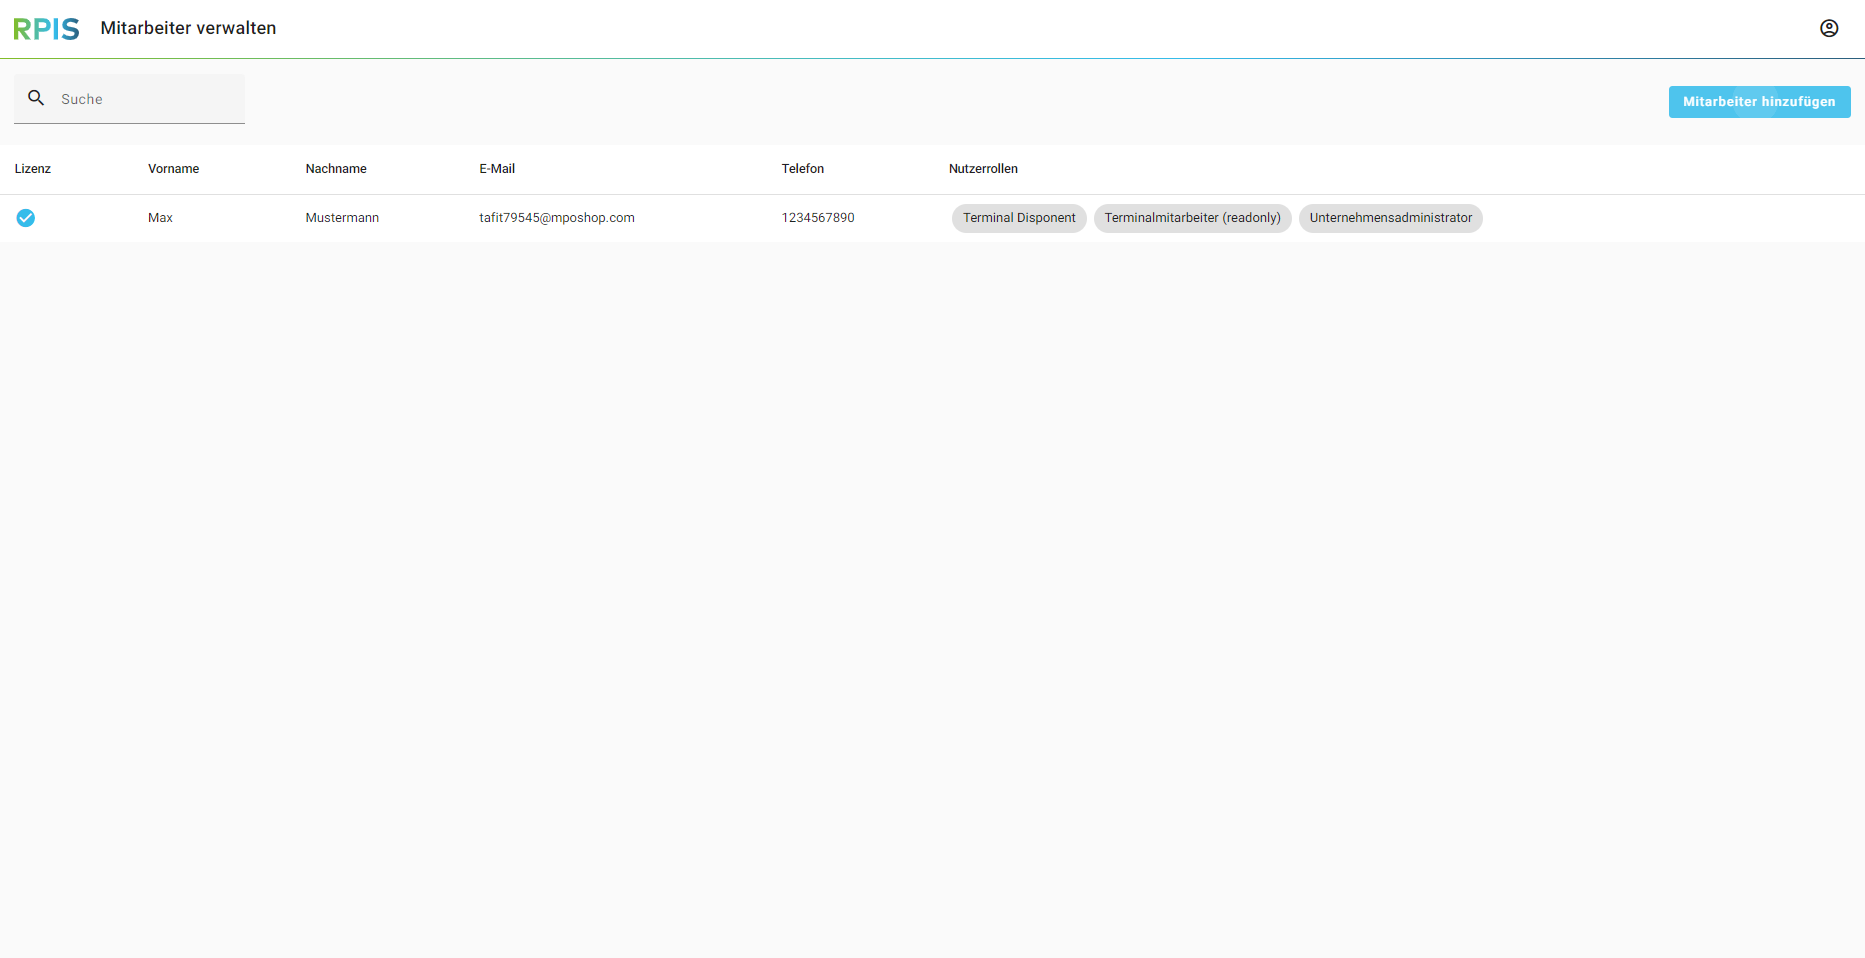The height and width of the screenshot is (958, 1865).
Task: Click the last name Mustermann cell
Action: 342,218
